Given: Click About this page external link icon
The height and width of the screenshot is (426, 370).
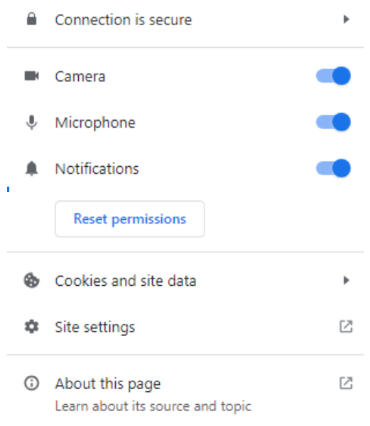Looking at the screenshot, I should pyautogui.click(x=346, y=383).
